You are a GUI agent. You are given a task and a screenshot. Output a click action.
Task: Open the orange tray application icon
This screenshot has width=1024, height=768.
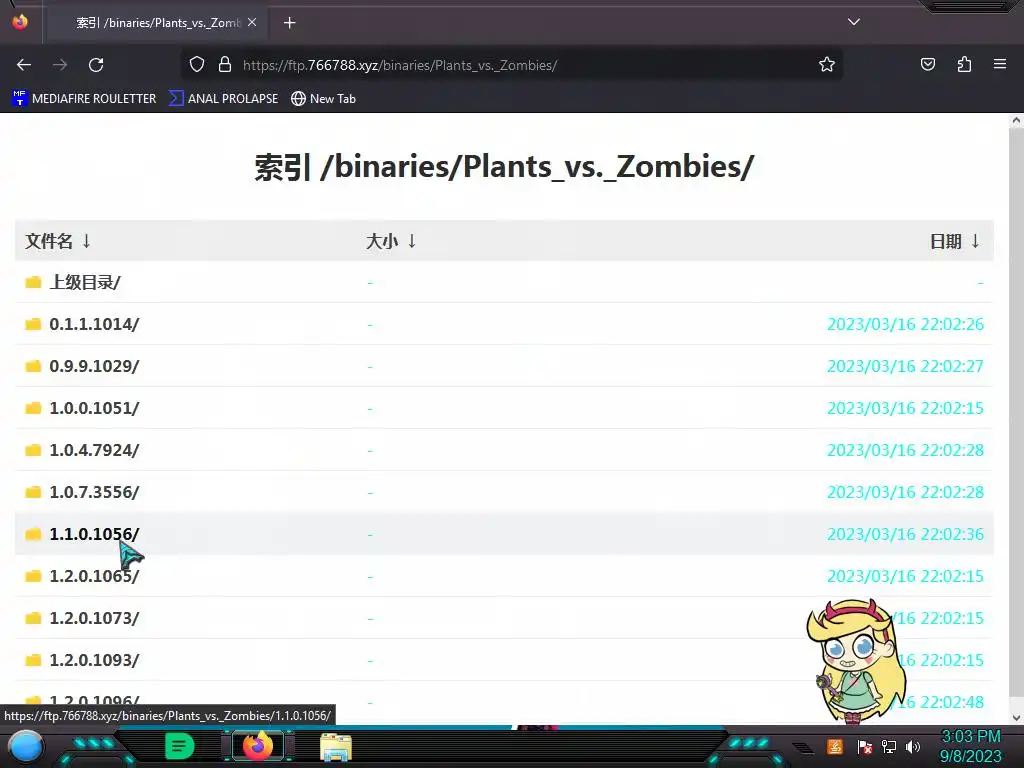pos(835,746)
